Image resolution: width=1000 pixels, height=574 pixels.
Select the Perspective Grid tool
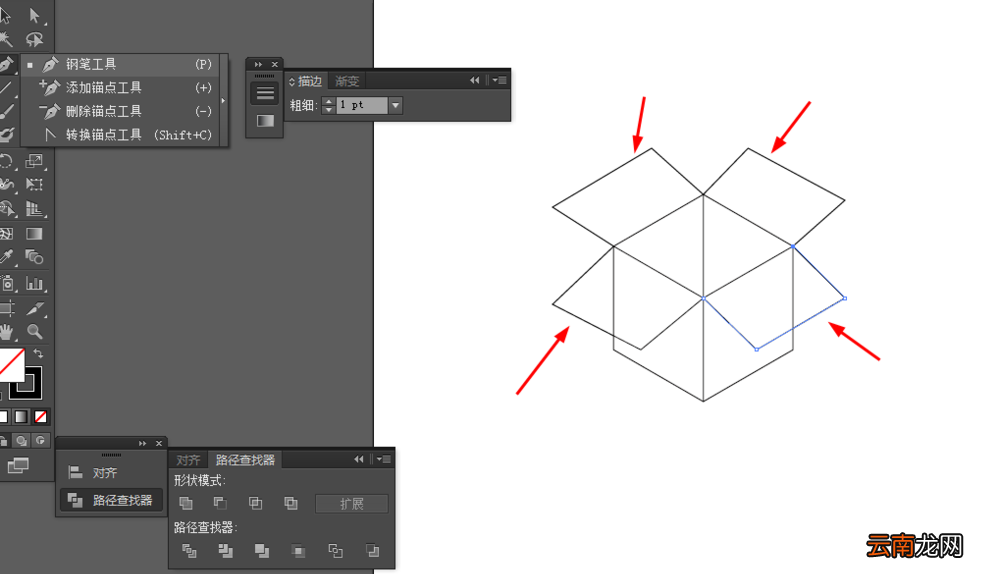coord(34,209)
